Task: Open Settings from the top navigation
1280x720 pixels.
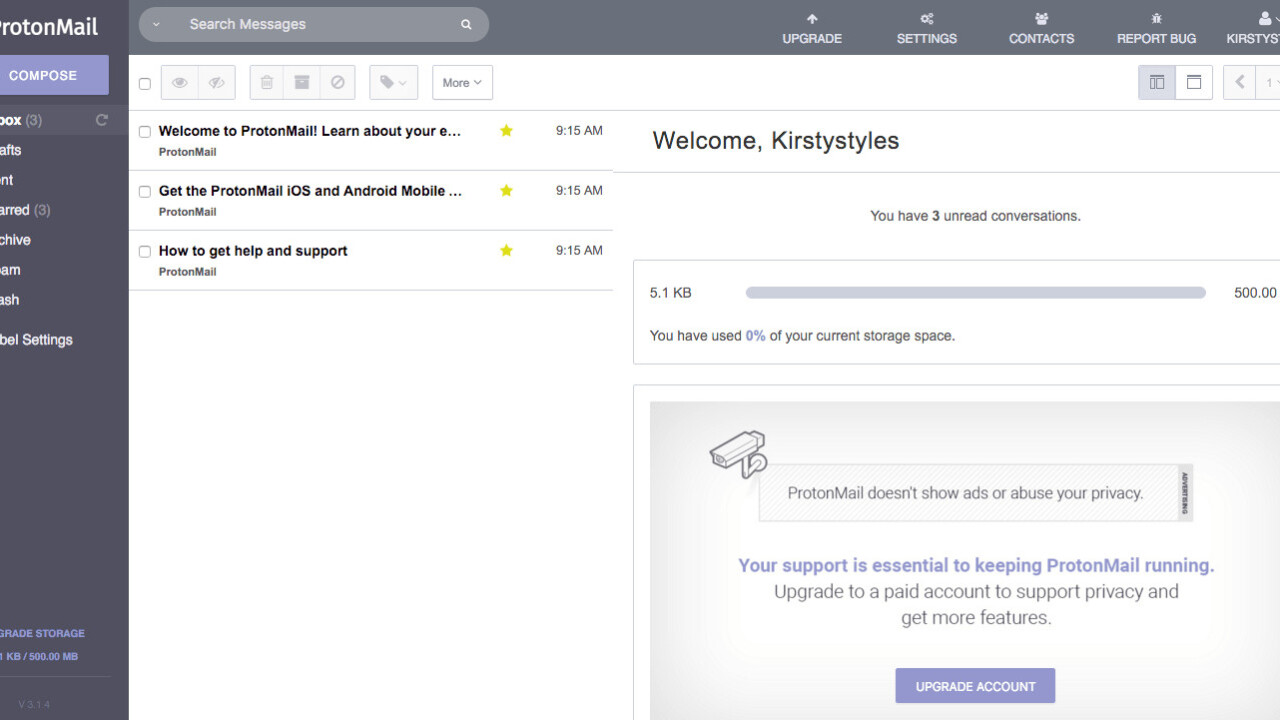Action: [926, 29]
